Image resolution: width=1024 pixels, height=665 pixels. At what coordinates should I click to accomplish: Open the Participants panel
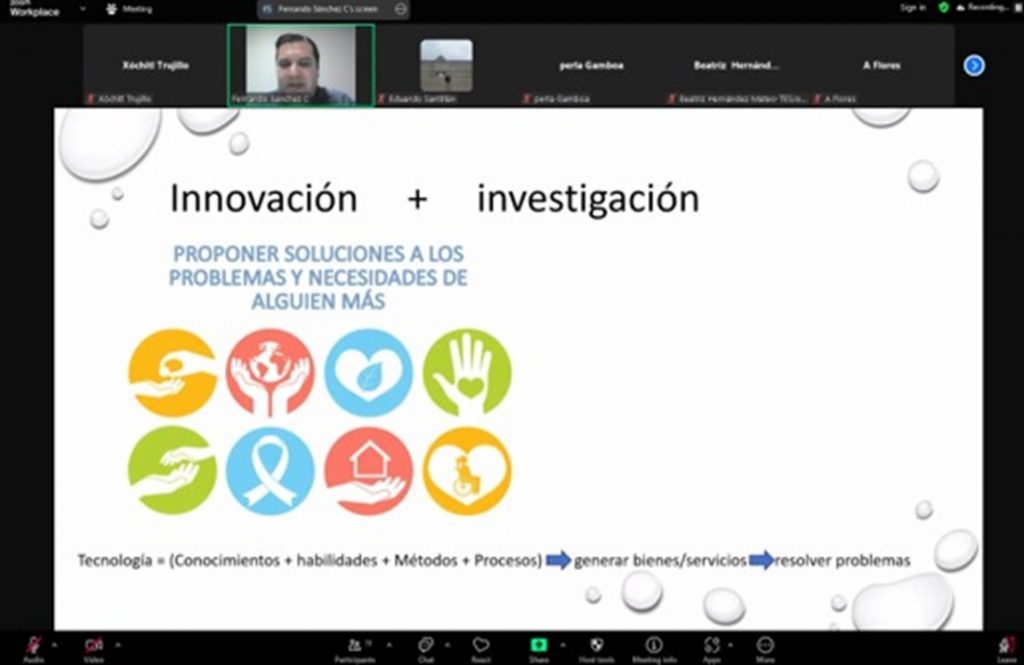coord(354,646)
